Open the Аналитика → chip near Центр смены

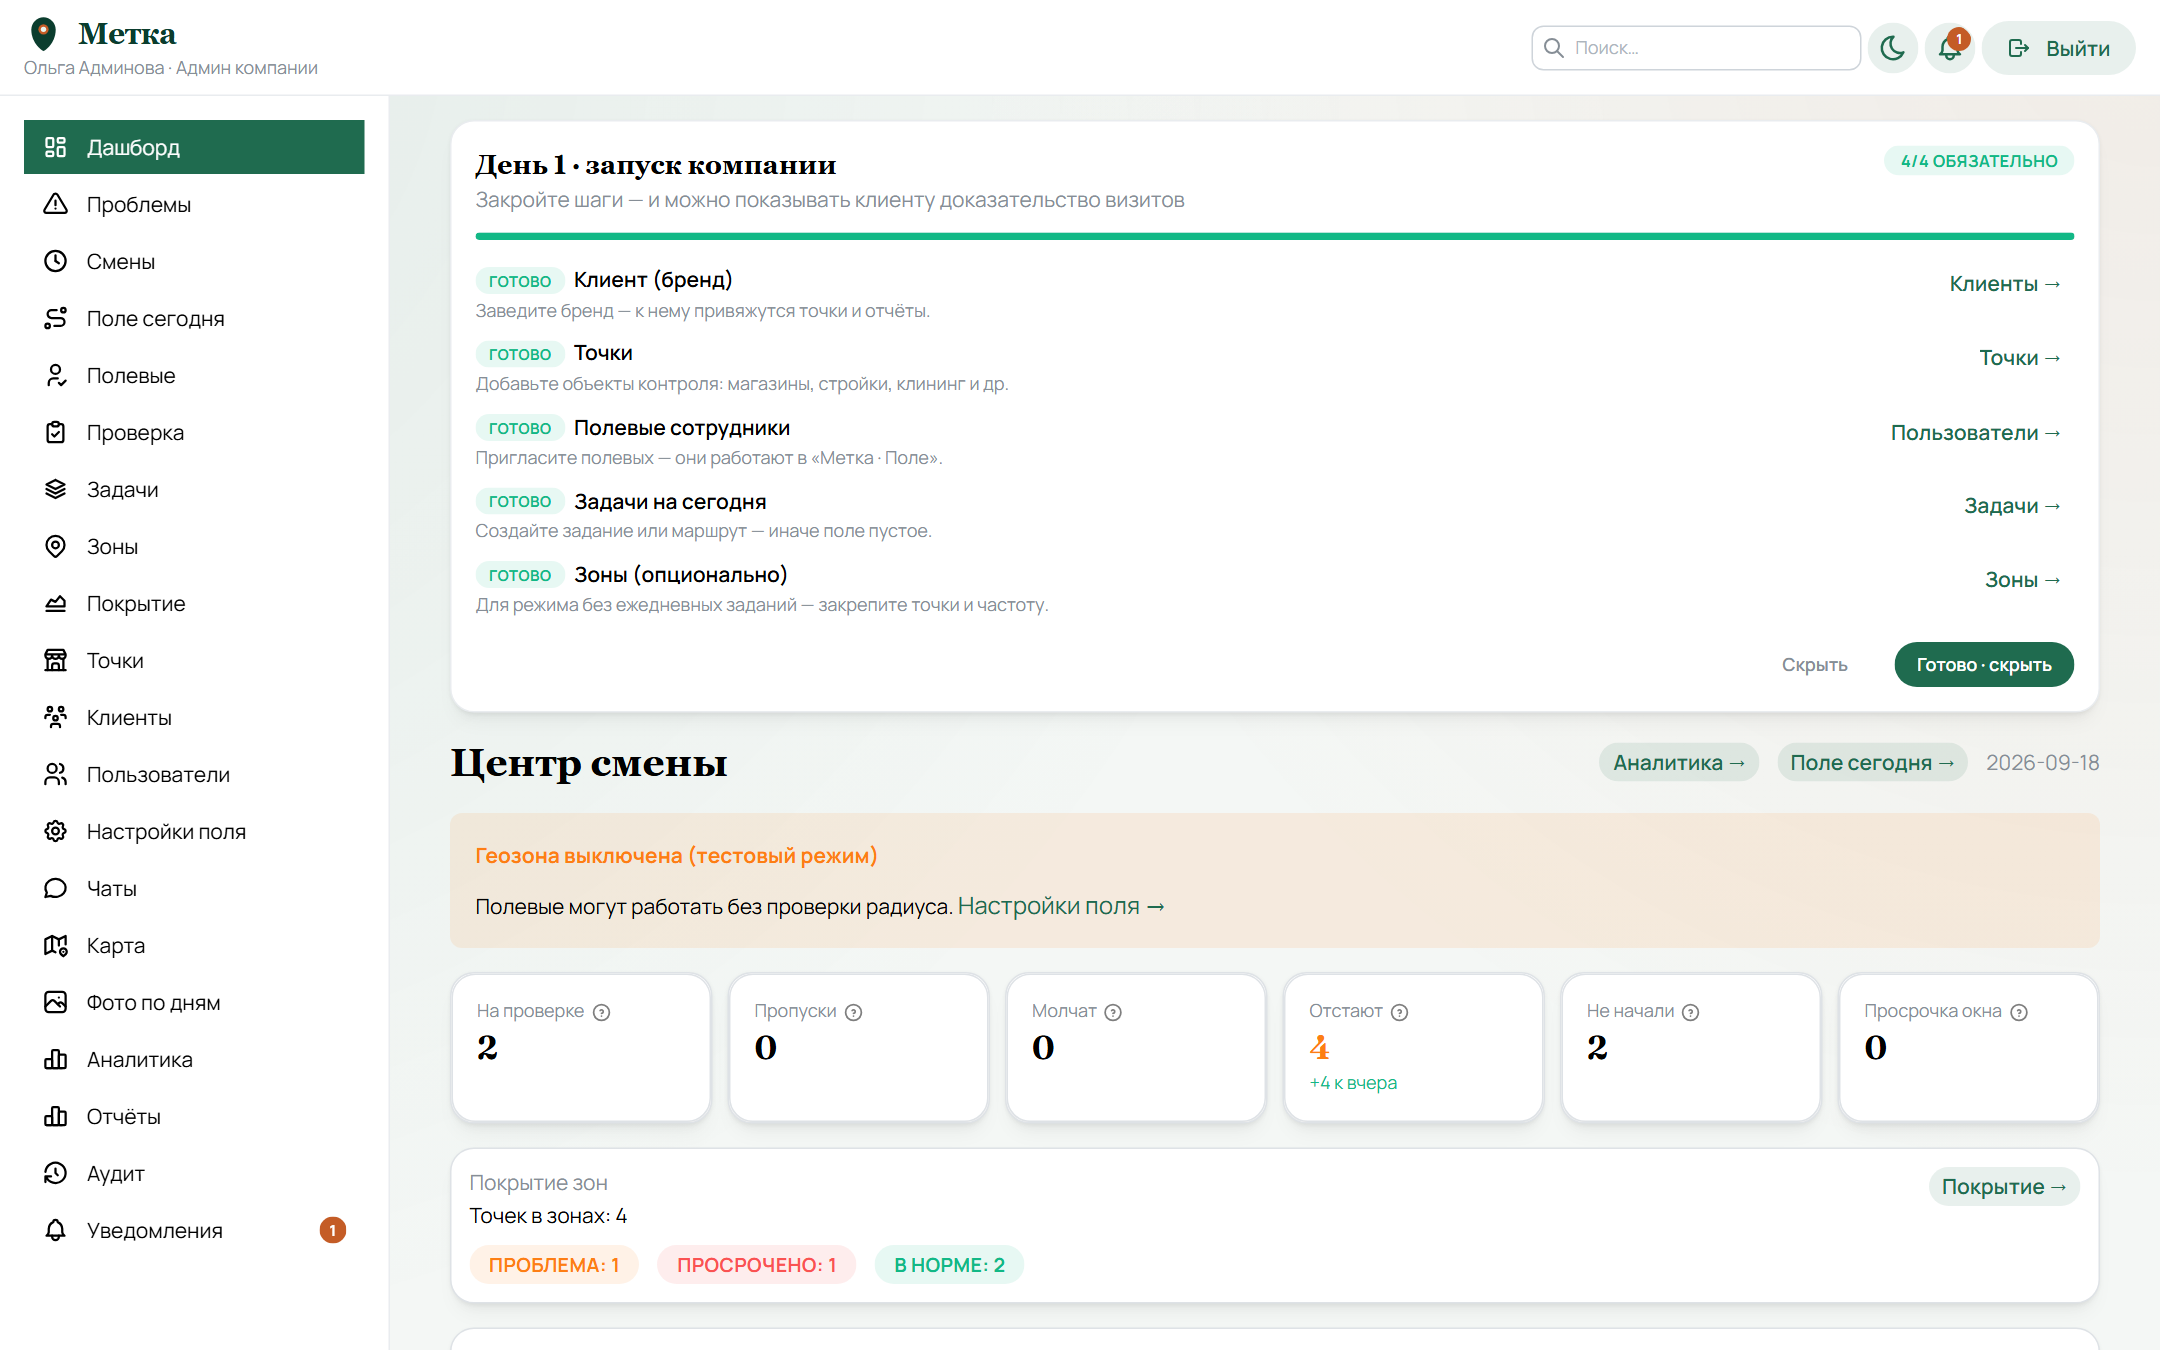tap(1679, 763)
